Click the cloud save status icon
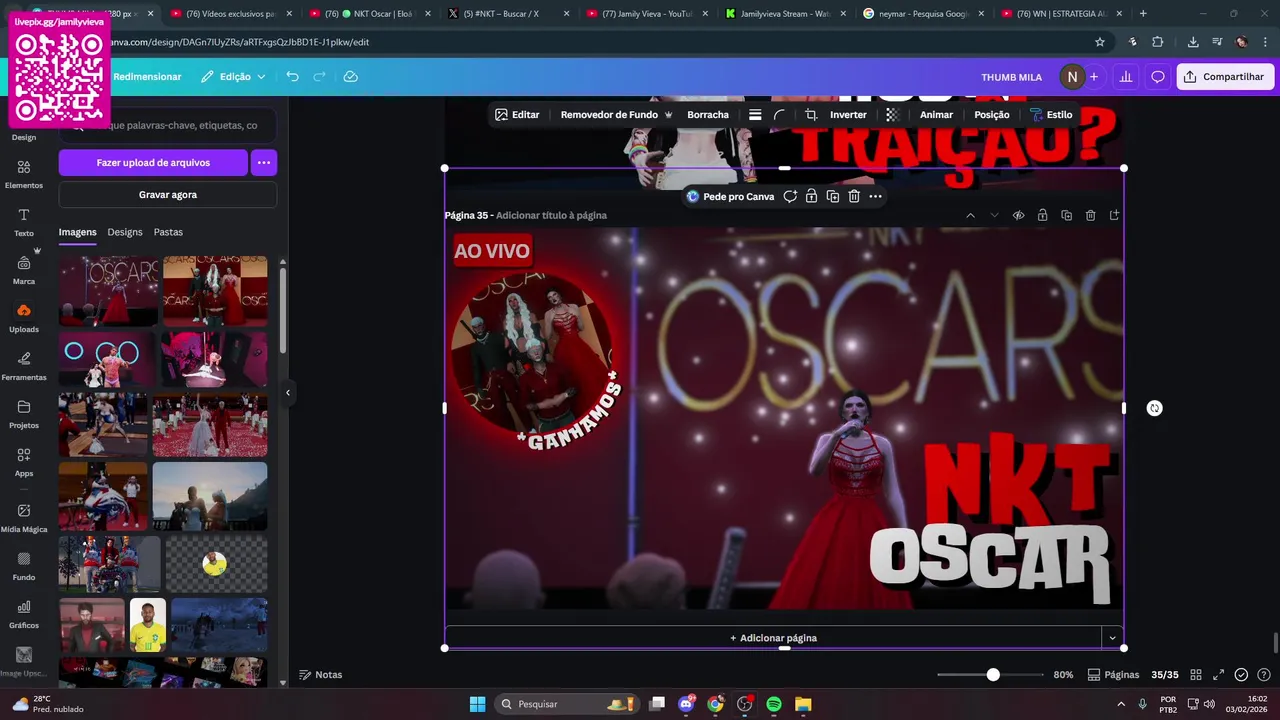The width and height of the screenshot is (1280, 720). 350,76
